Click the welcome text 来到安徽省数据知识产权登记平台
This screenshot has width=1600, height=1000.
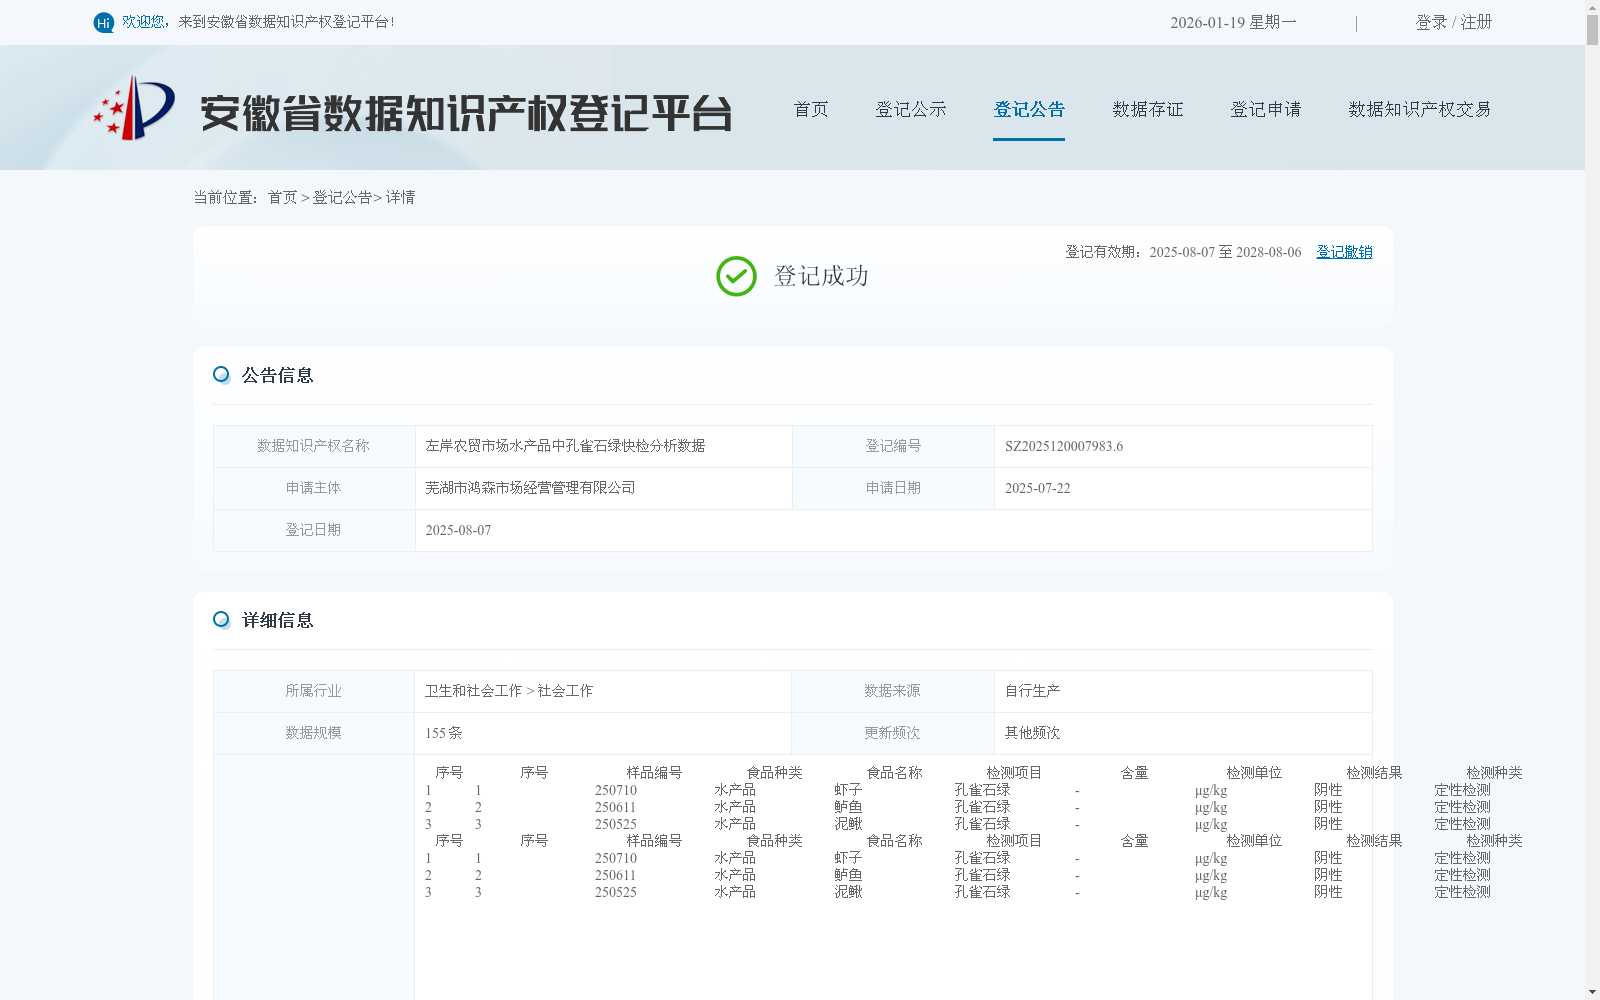click(286, 22)
